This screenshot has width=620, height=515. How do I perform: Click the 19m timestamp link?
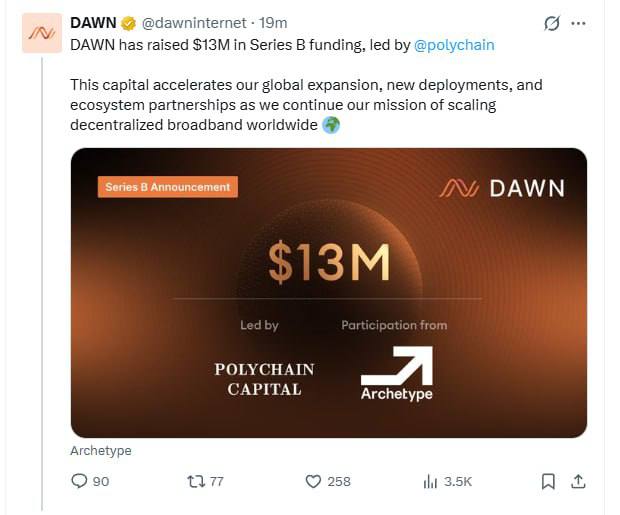pyautogui.click(x=273, y=23)
